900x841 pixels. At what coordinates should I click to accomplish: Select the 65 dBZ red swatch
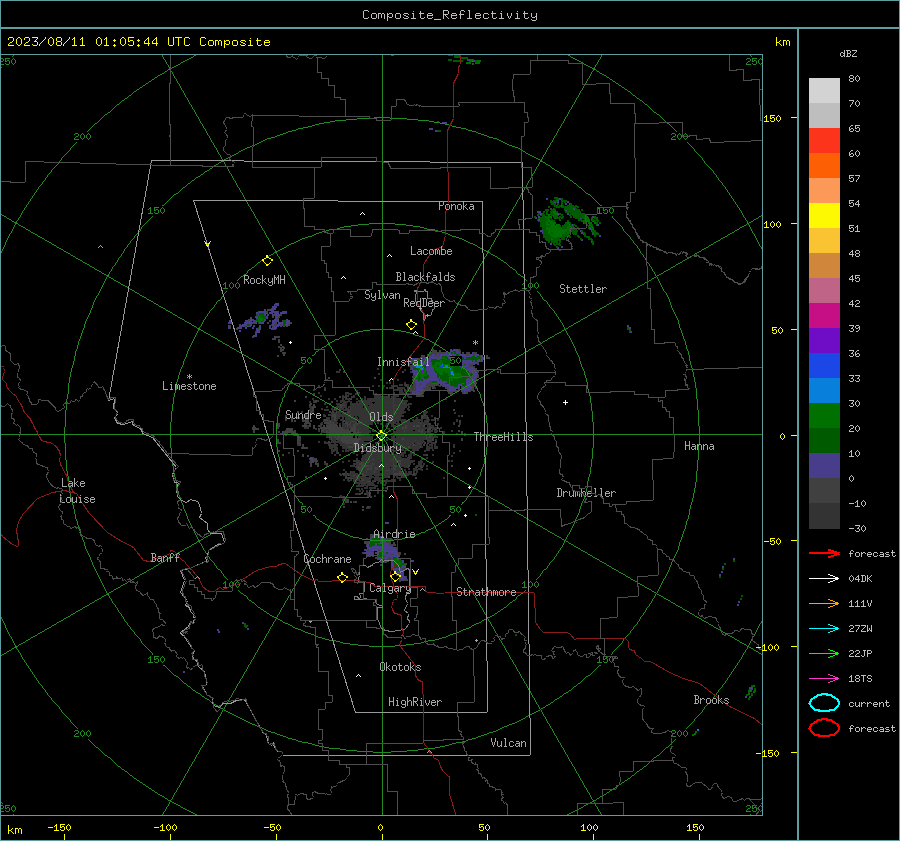click(x=824, y=140)
